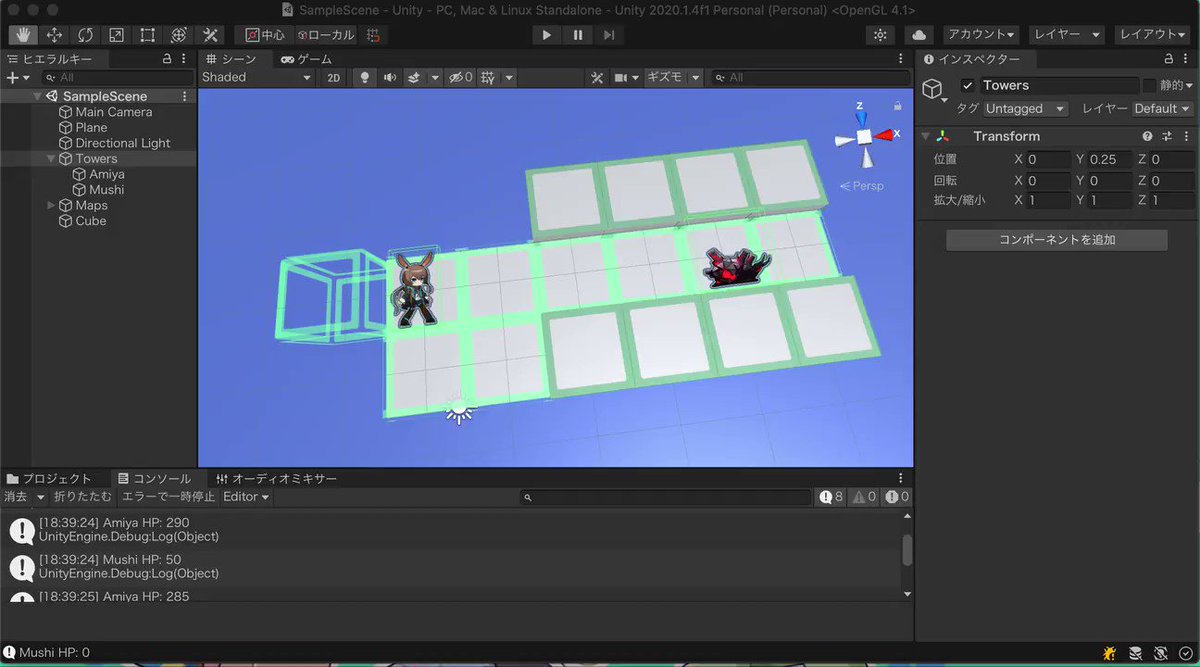Image resolution: width=1200 pixels, height=667 pixels.
Task: Open Collab services sun-shaped icon
Action: [880, 35]
